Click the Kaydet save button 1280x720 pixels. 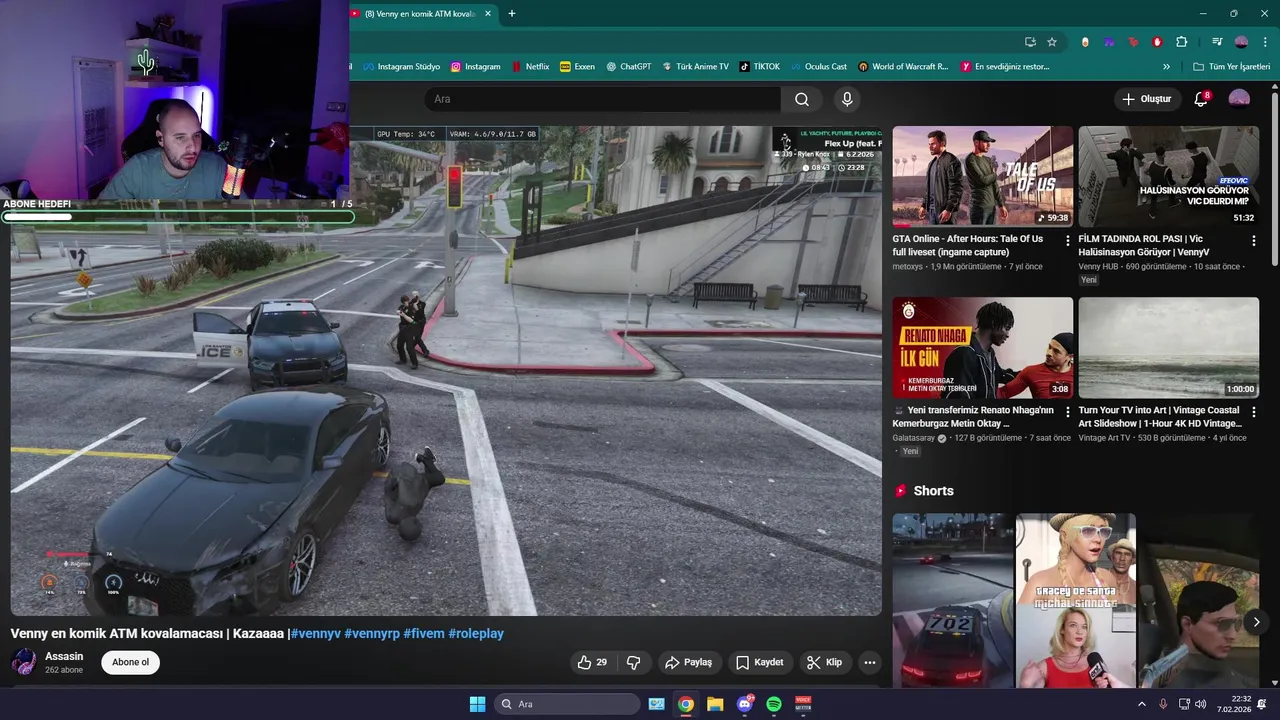click(x=760, y=662)
